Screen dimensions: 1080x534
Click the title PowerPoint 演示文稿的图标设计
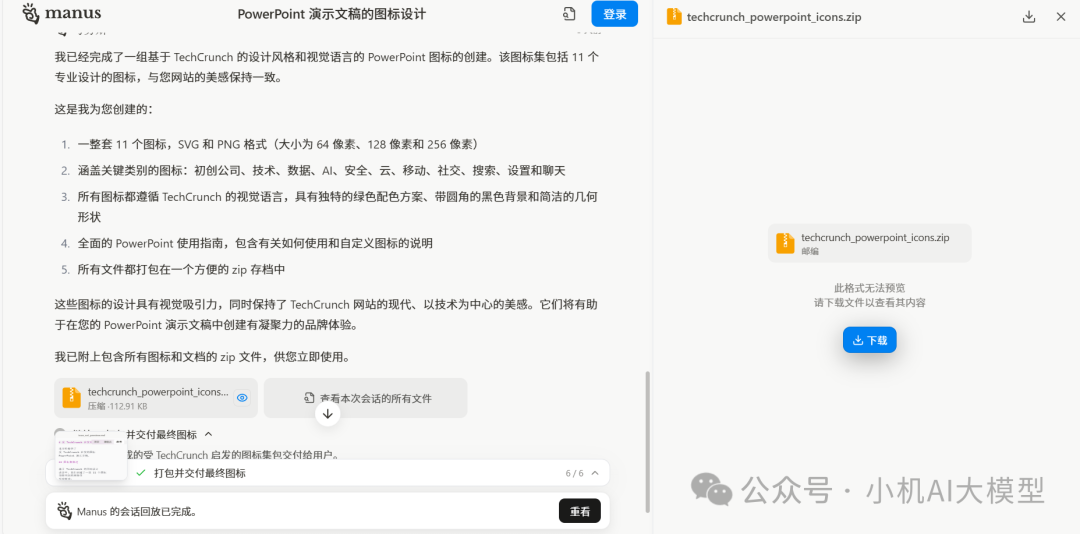coord(331,14)
